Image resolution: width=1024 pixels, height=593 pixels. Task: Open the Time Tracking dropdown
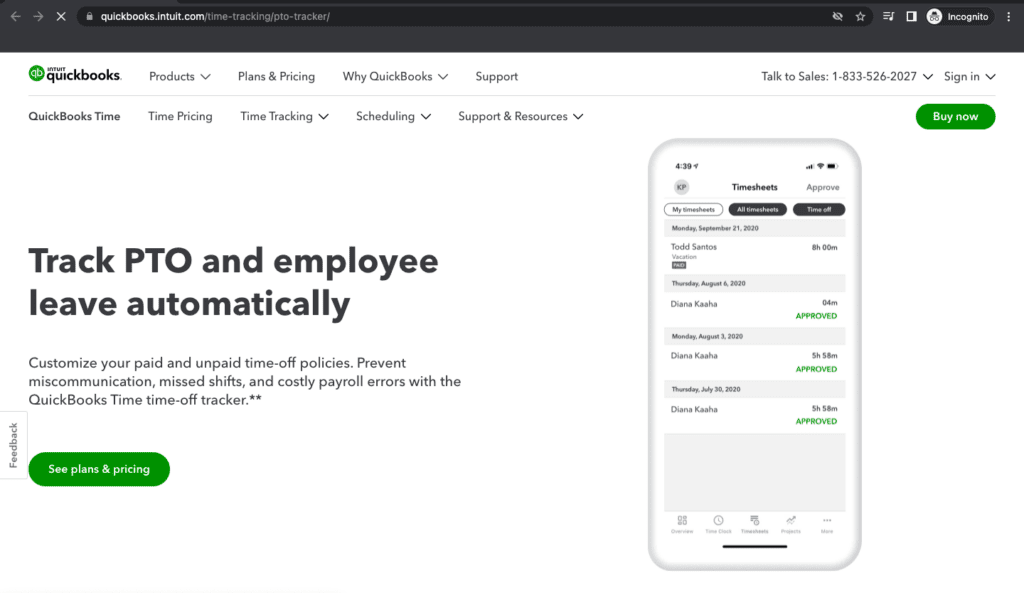coord(284,116)
